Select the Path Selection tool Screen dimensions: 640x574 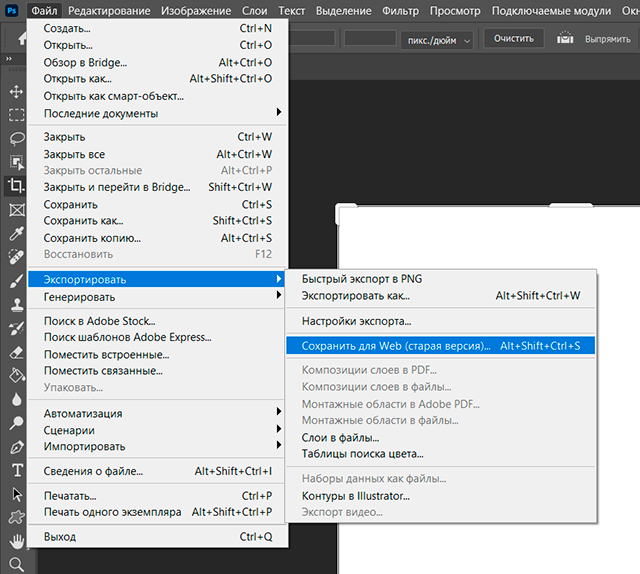pyautogui.click(x=17, y=494)
